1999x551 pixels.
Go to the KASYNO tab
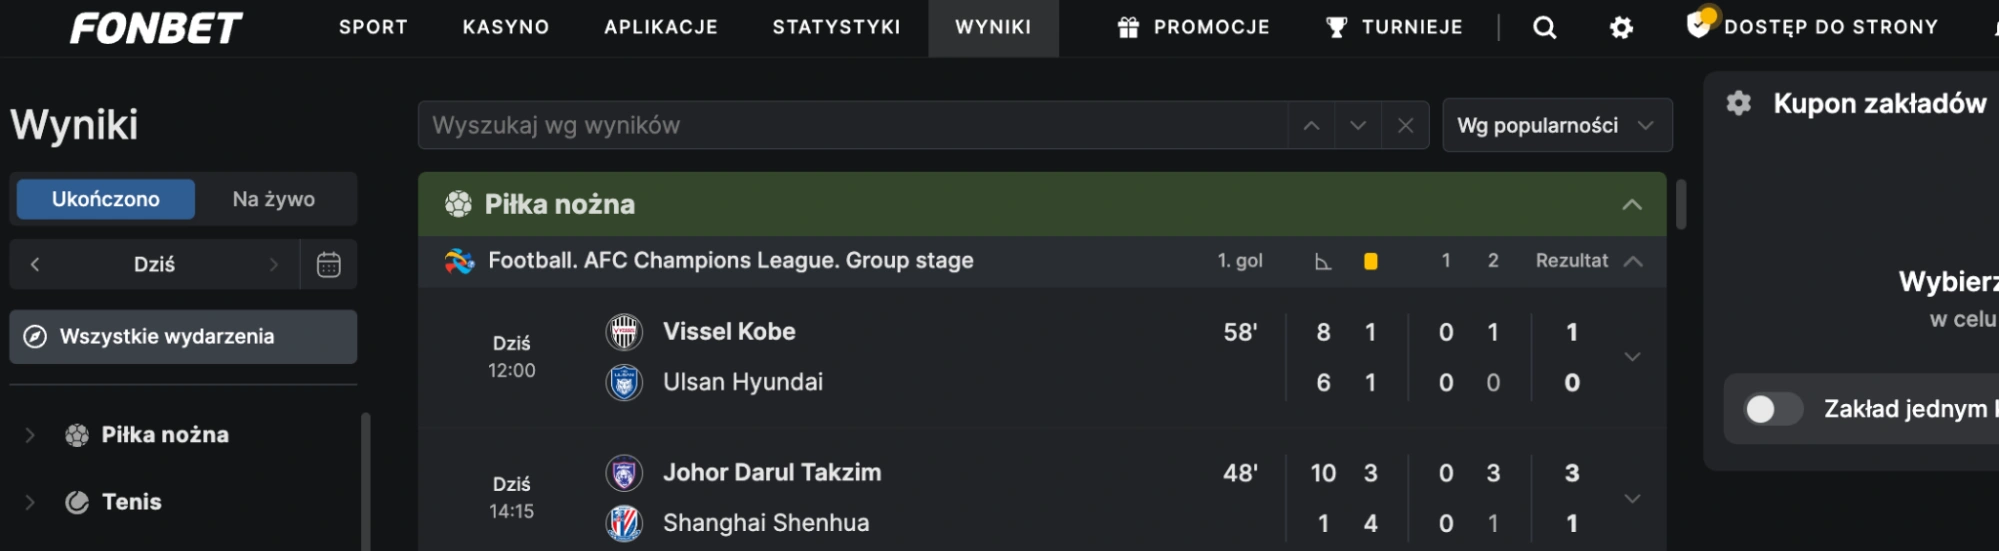point(505,28)
